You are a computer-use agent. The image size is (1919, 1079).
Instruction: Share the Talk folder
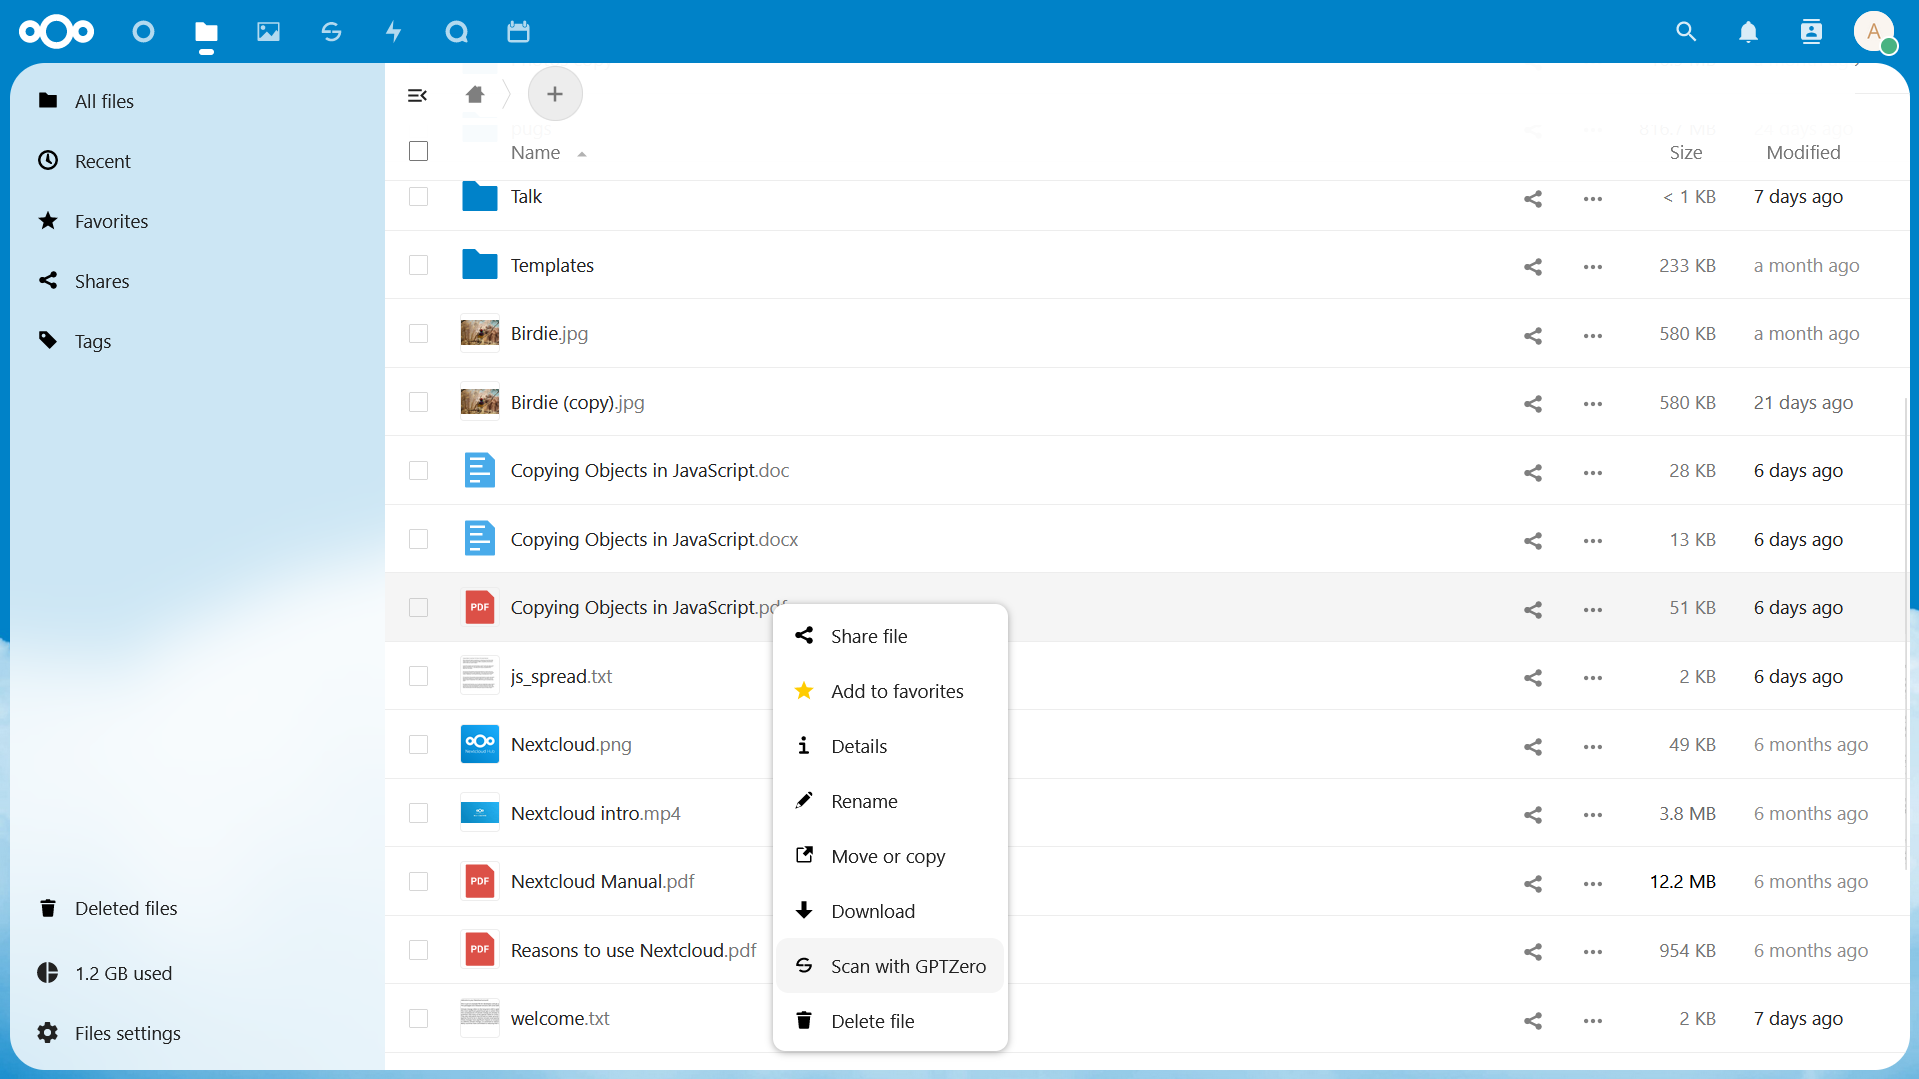[1533, 198]
